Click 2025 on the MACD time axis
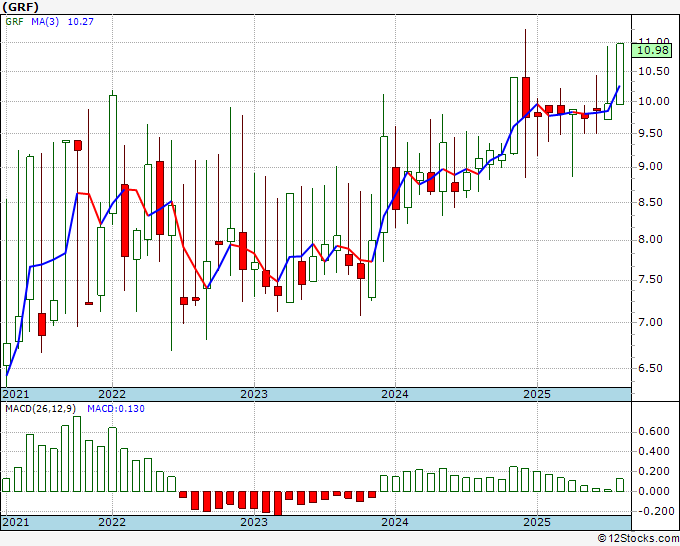680x546 pixels. click(x=537, y=522)
